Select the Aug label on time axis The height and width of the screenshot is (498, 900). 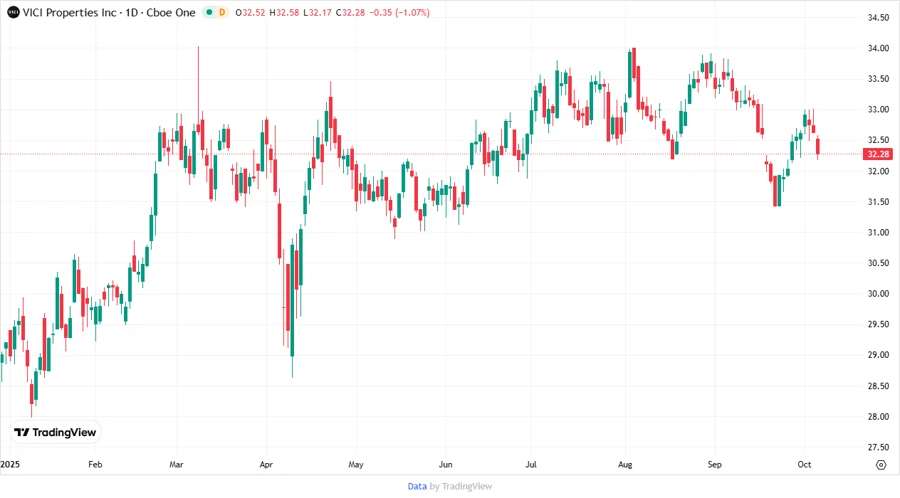click(x=626, y=465)
